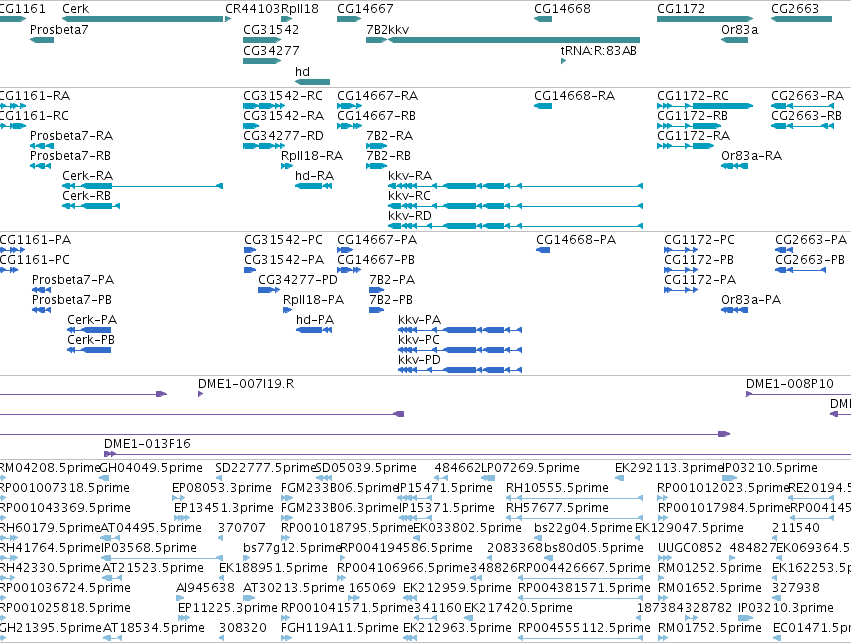Select the CG1172-RC transcript label
The height and width of the screenshot is (643, 851).
(x=693, y=96)
